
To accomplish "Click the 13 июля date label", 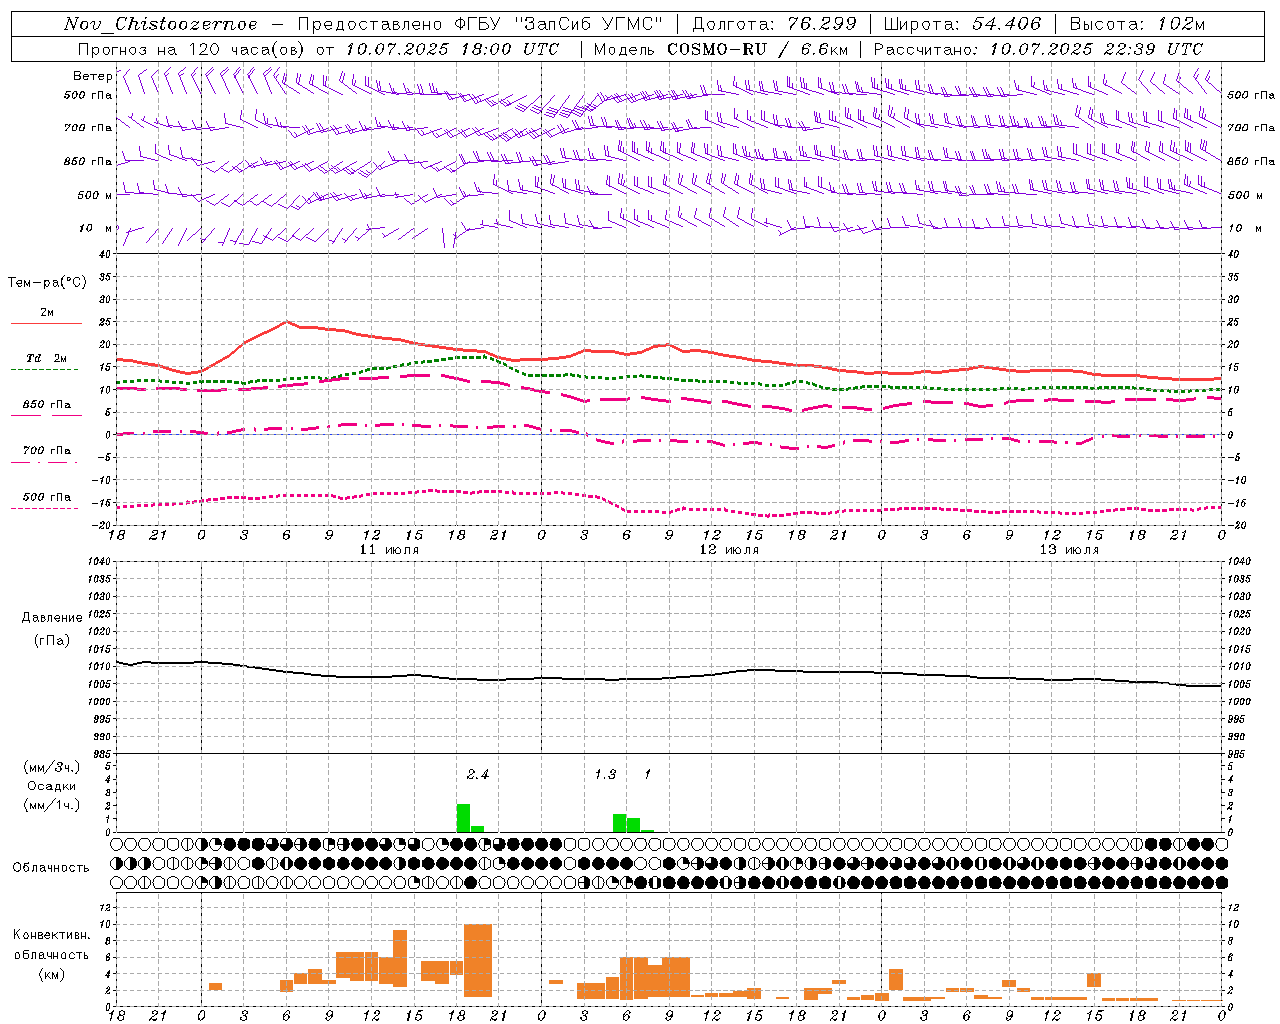I will click(x=1069, y=550).
